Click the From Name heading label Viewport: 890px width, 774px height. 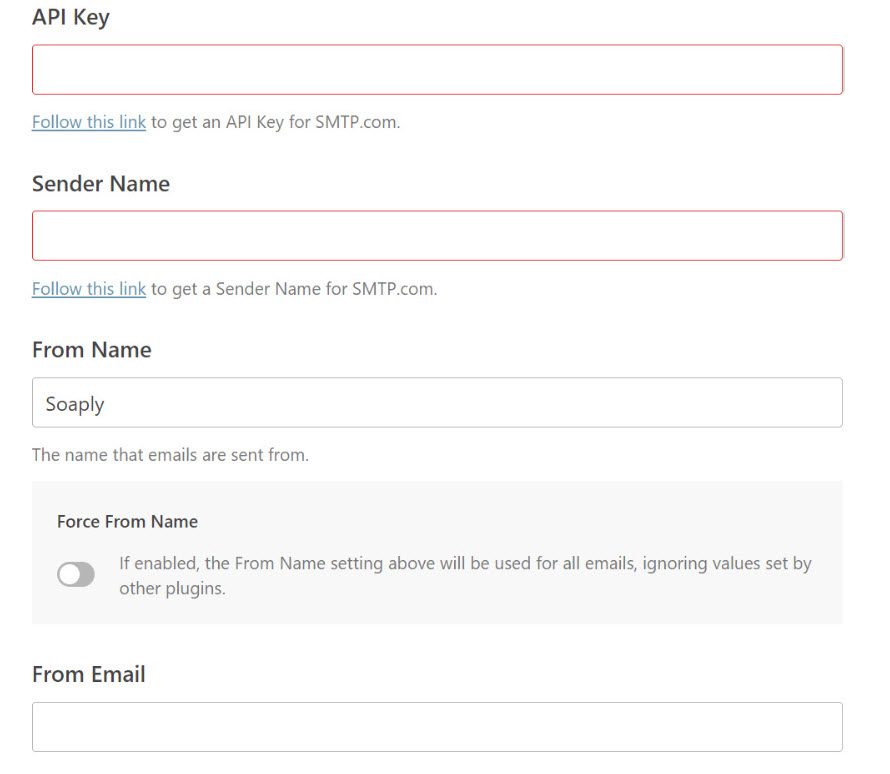coord(92,350)
